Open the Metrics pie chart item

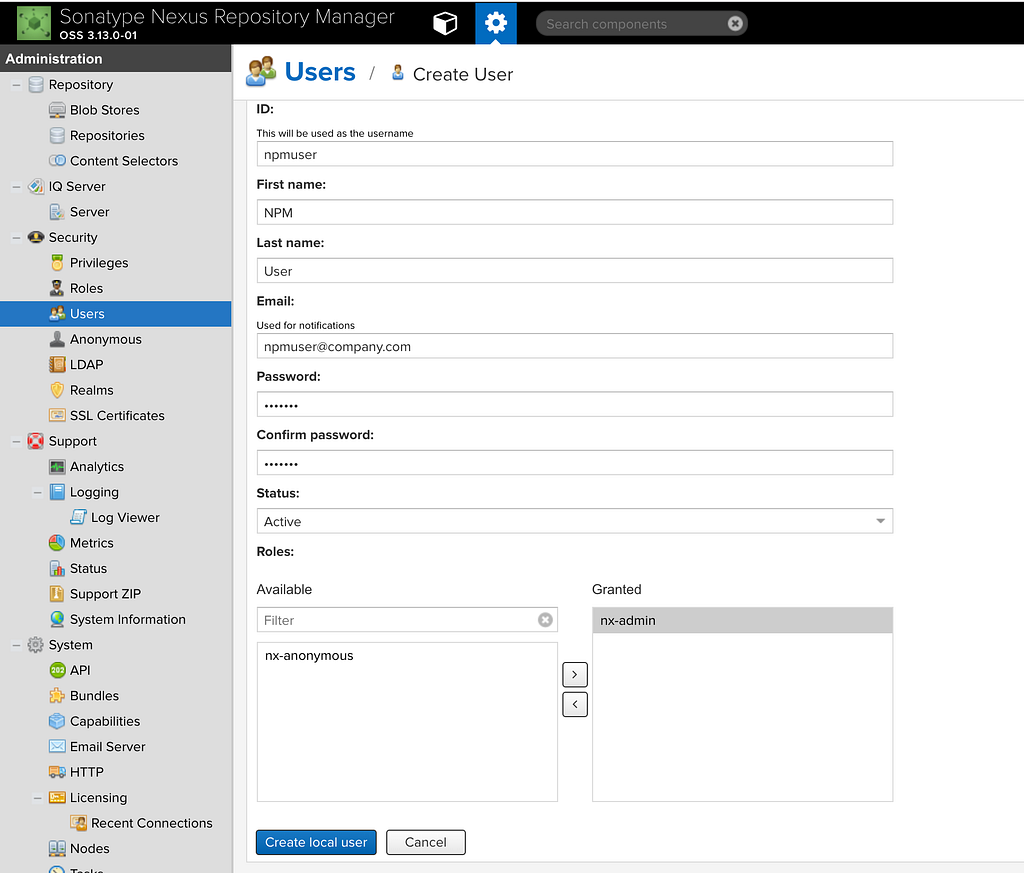pos(91,543)
